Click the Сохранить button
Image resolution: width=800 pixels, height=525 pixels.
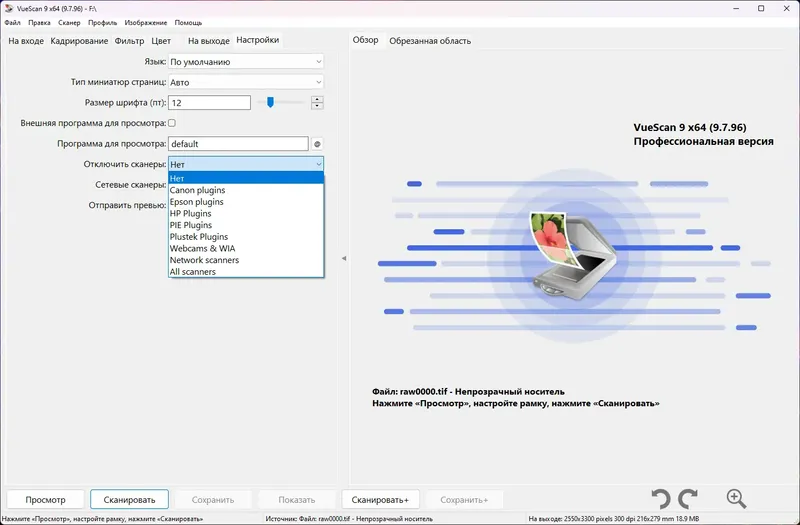213,499
